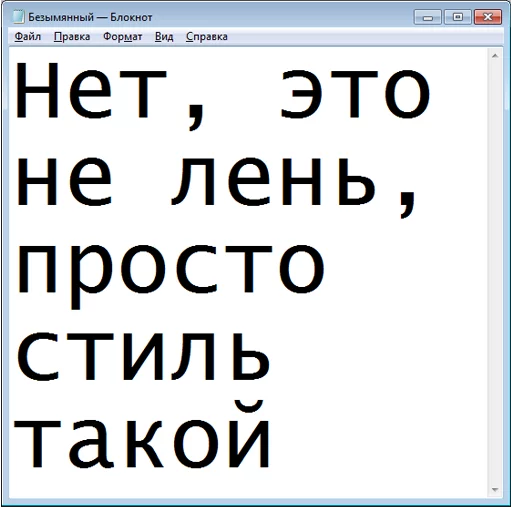Click the word "лень," in second line
This screenshot has width=512, height=507.
tap(294, 187)
